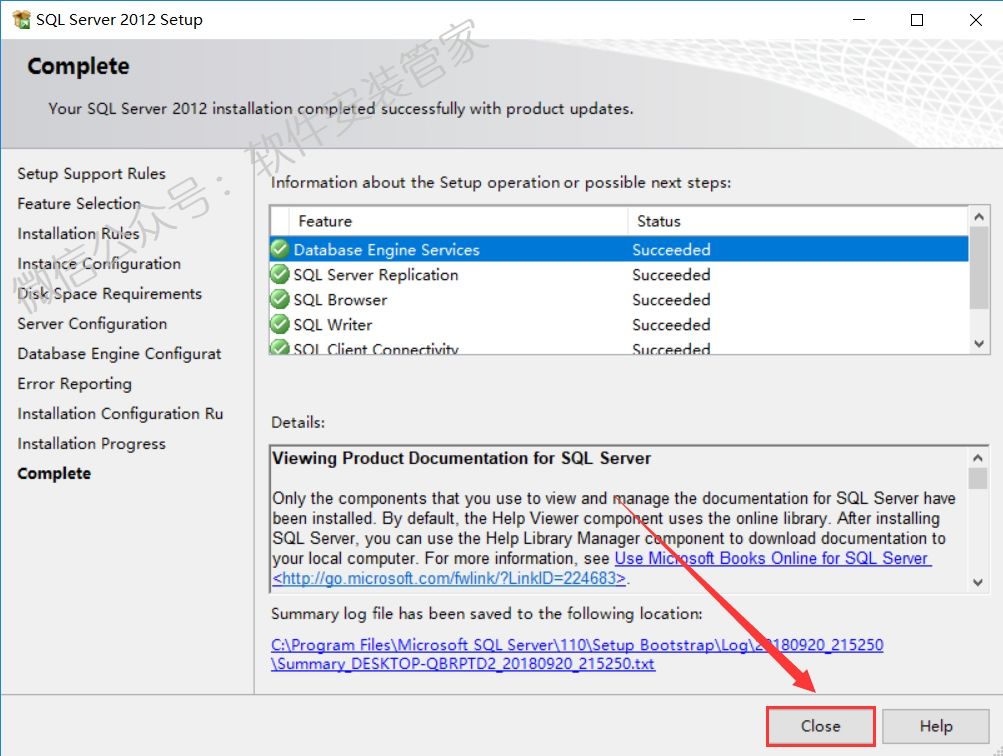This screenshot has height=756, width=1003.
Task: Open the go.microsoft.com fwlink URL
Action: pyautogui.click(x=449, y=578)
